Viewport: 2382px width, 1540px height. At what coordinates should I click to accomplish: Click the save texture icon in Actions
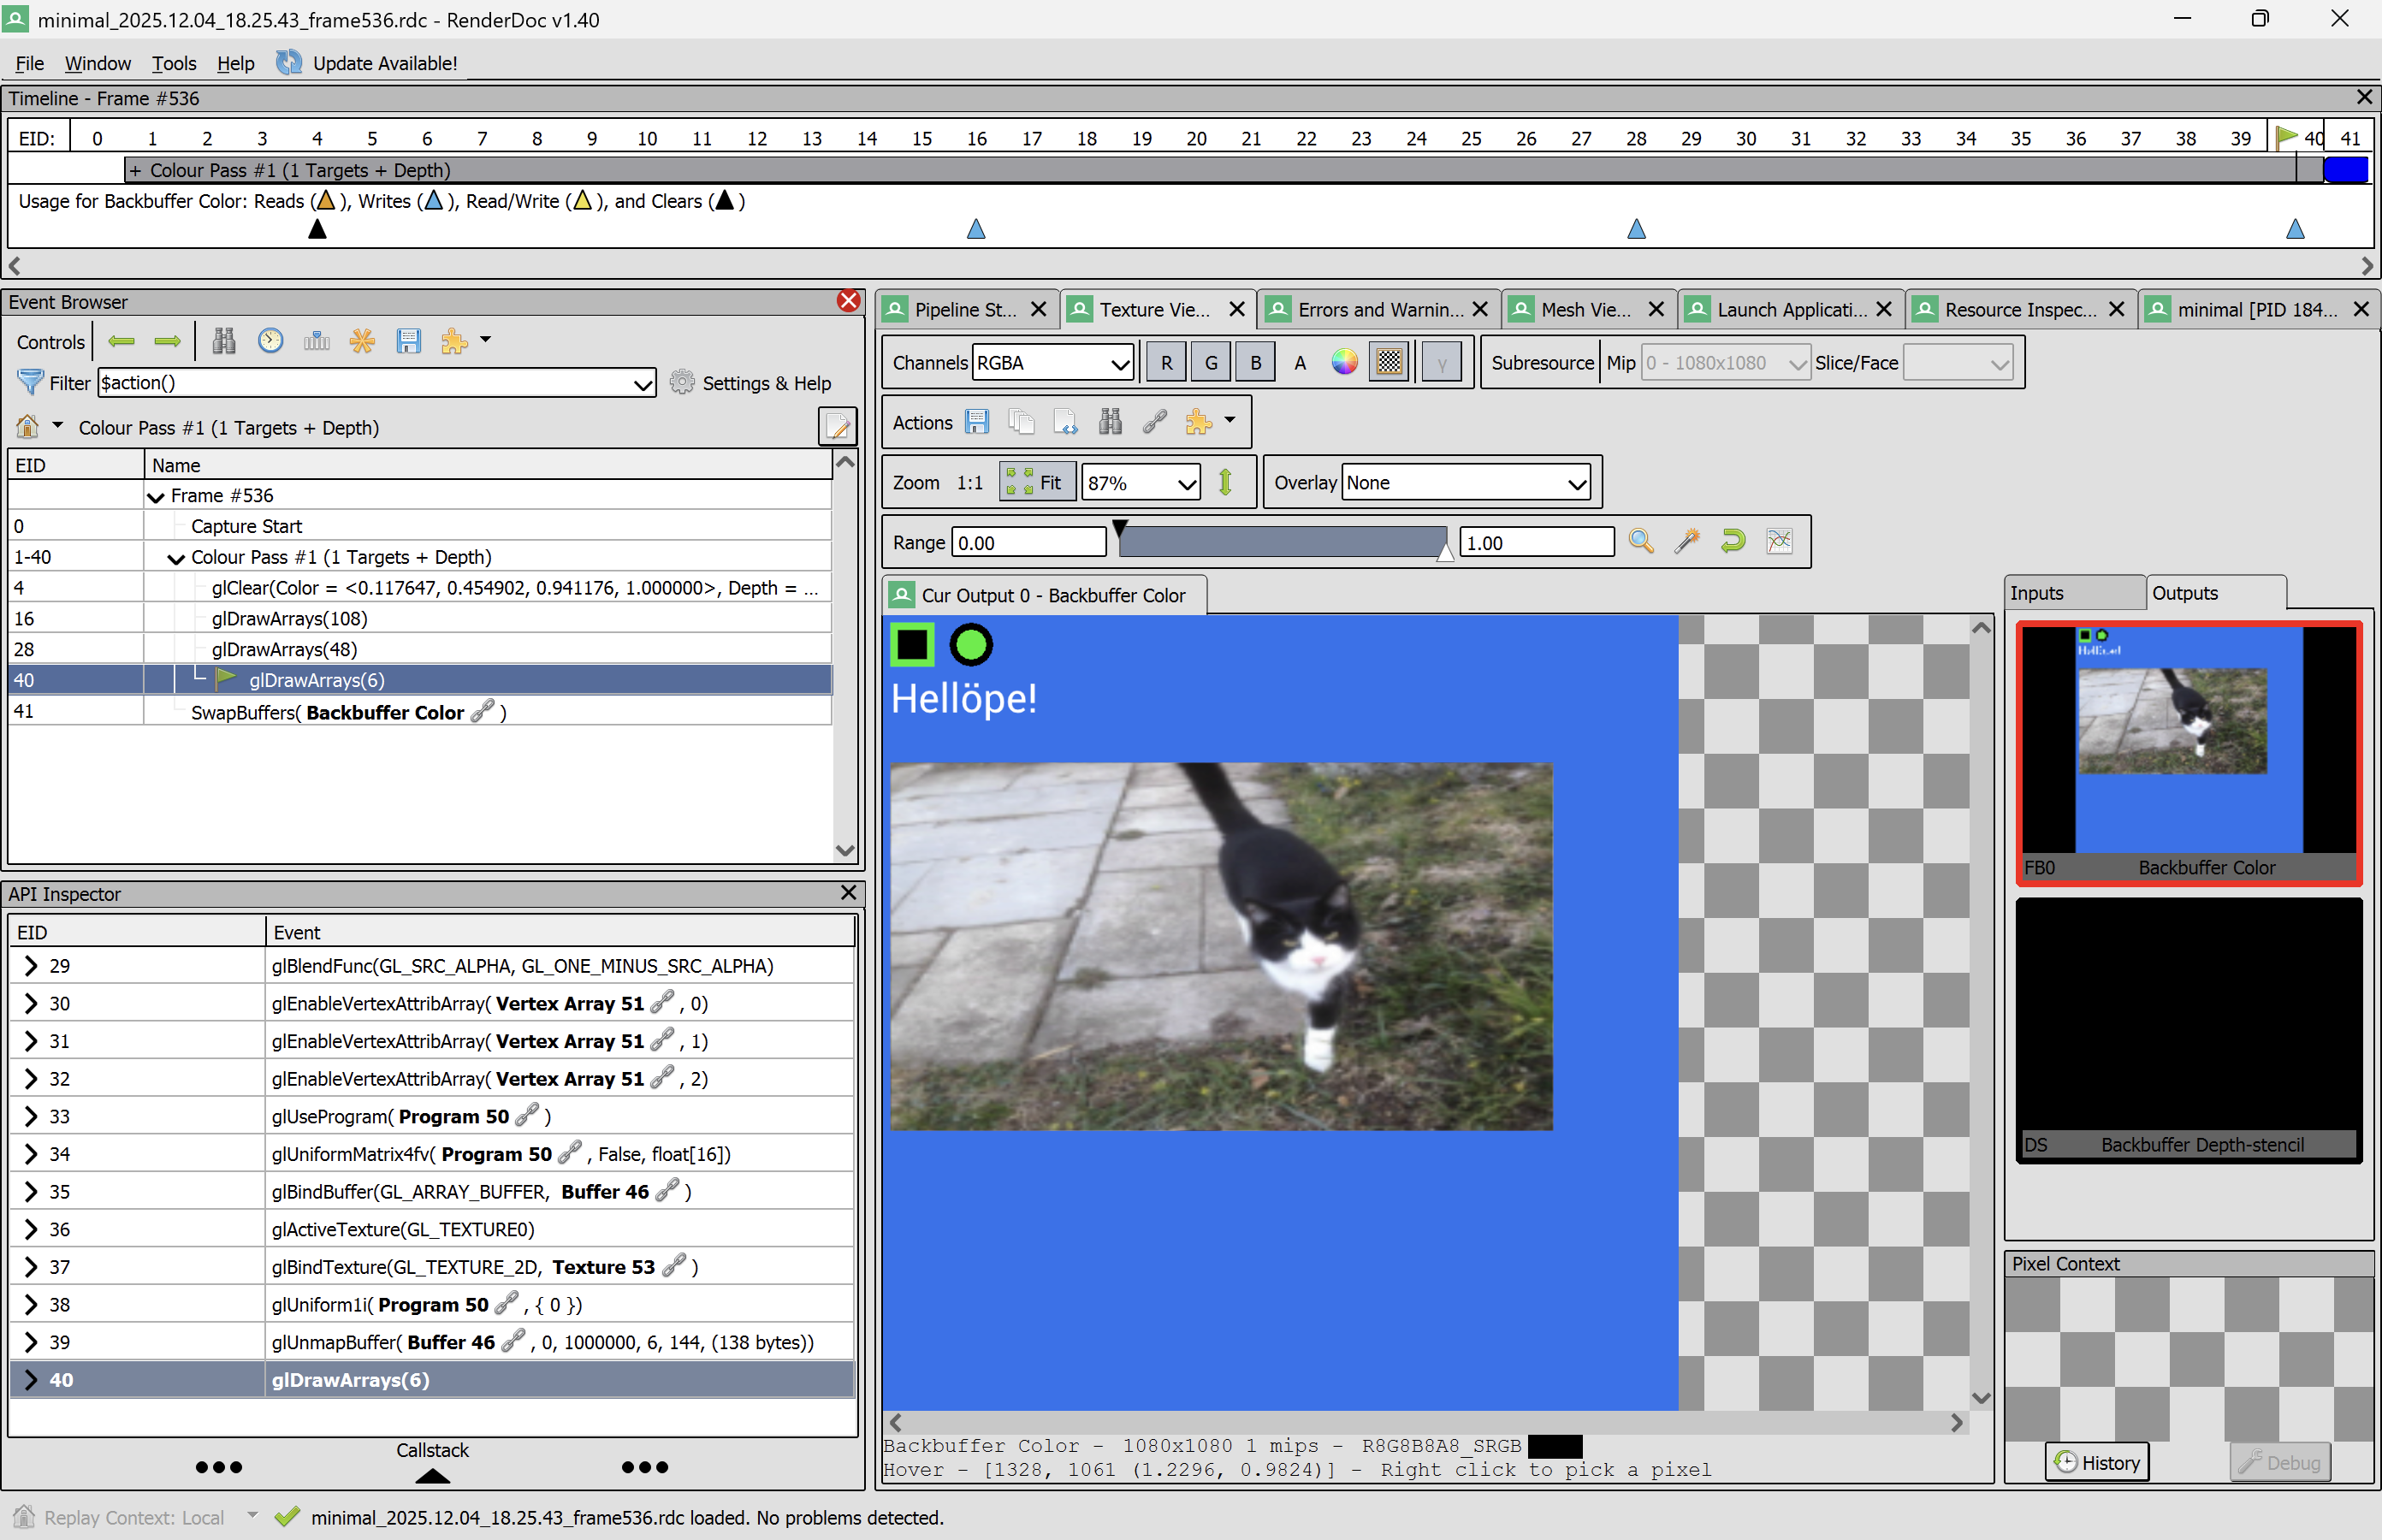click(977, 422)
